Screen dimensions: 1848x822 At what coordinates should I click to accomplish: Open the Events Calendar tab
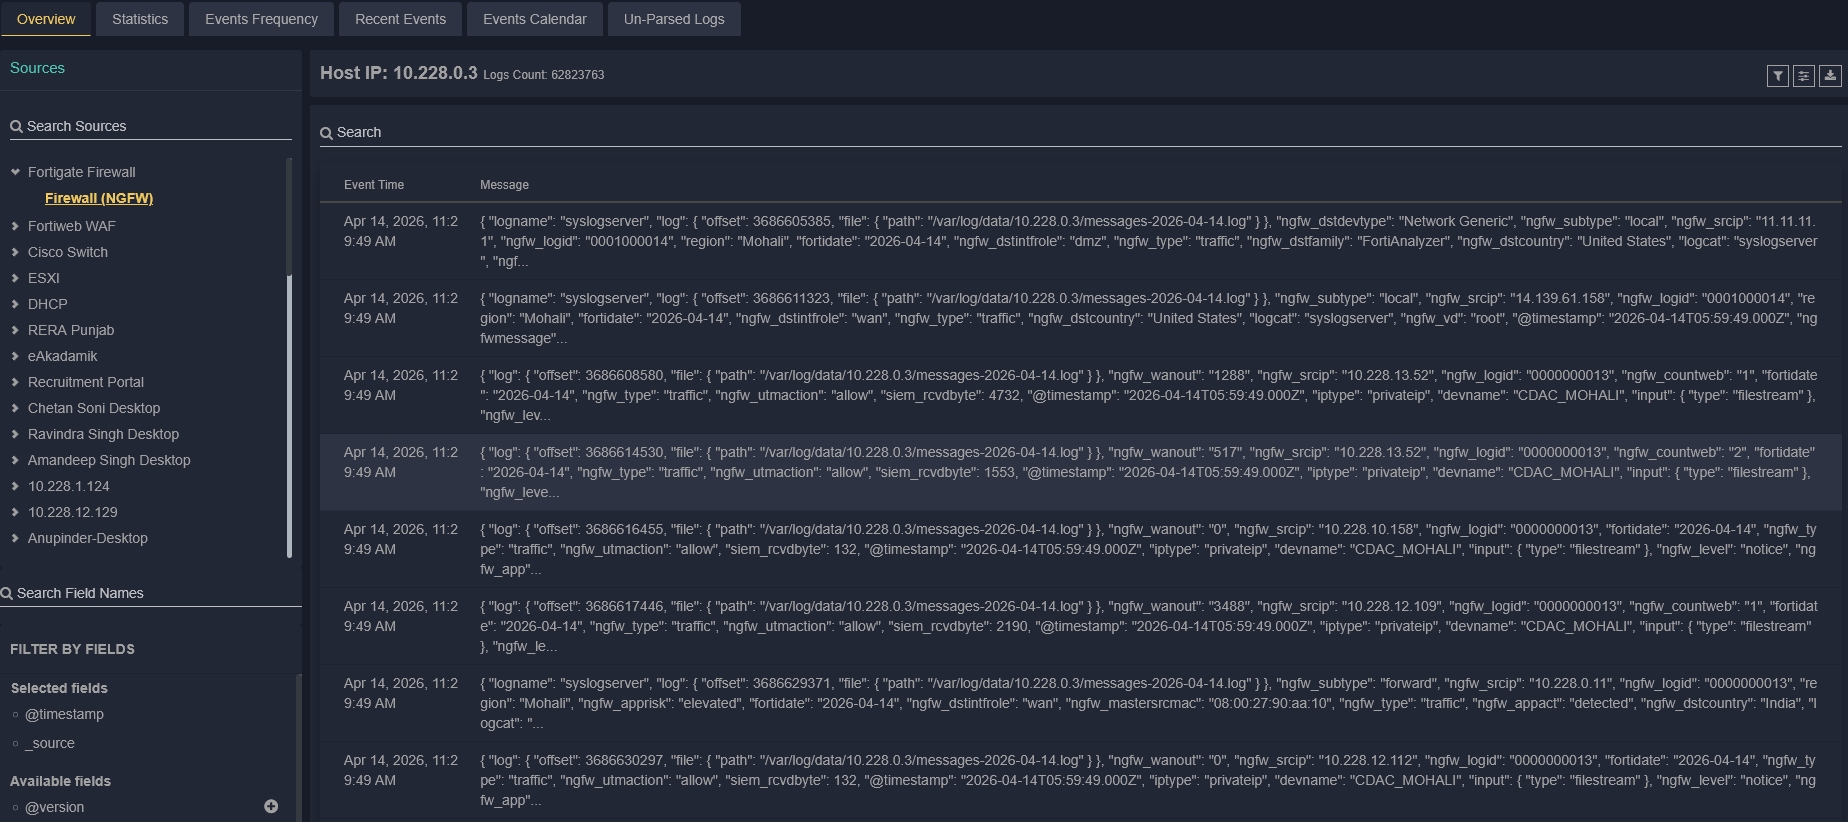point(534,19)
